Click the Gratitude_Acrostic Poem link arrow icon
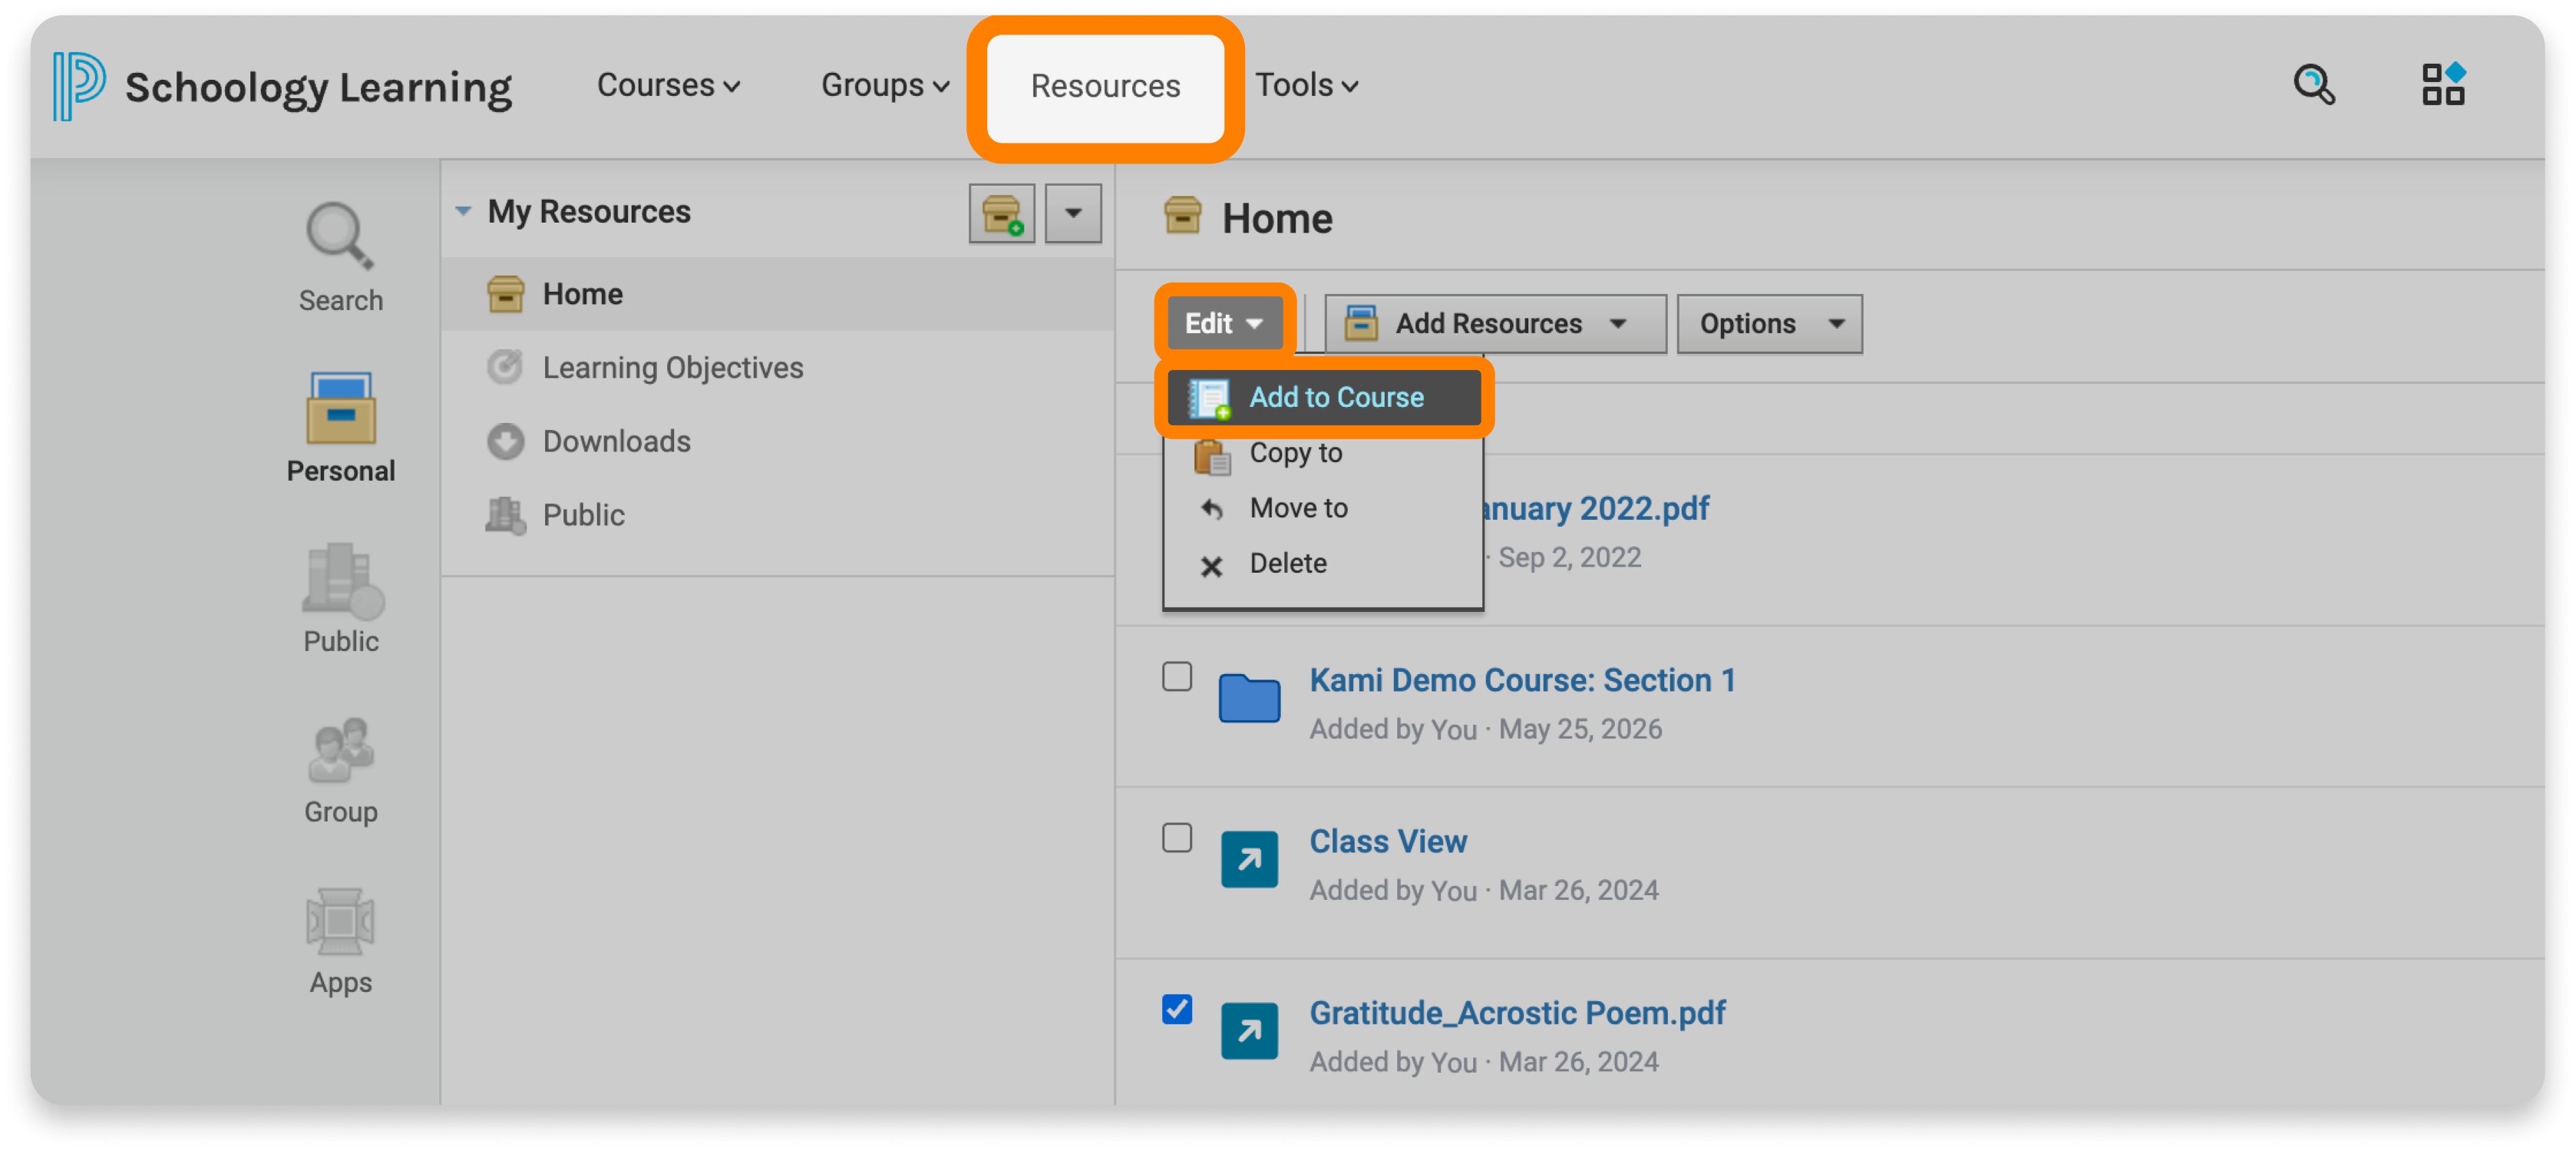This screenshot has width=2576, height=1151. 1249,1031
